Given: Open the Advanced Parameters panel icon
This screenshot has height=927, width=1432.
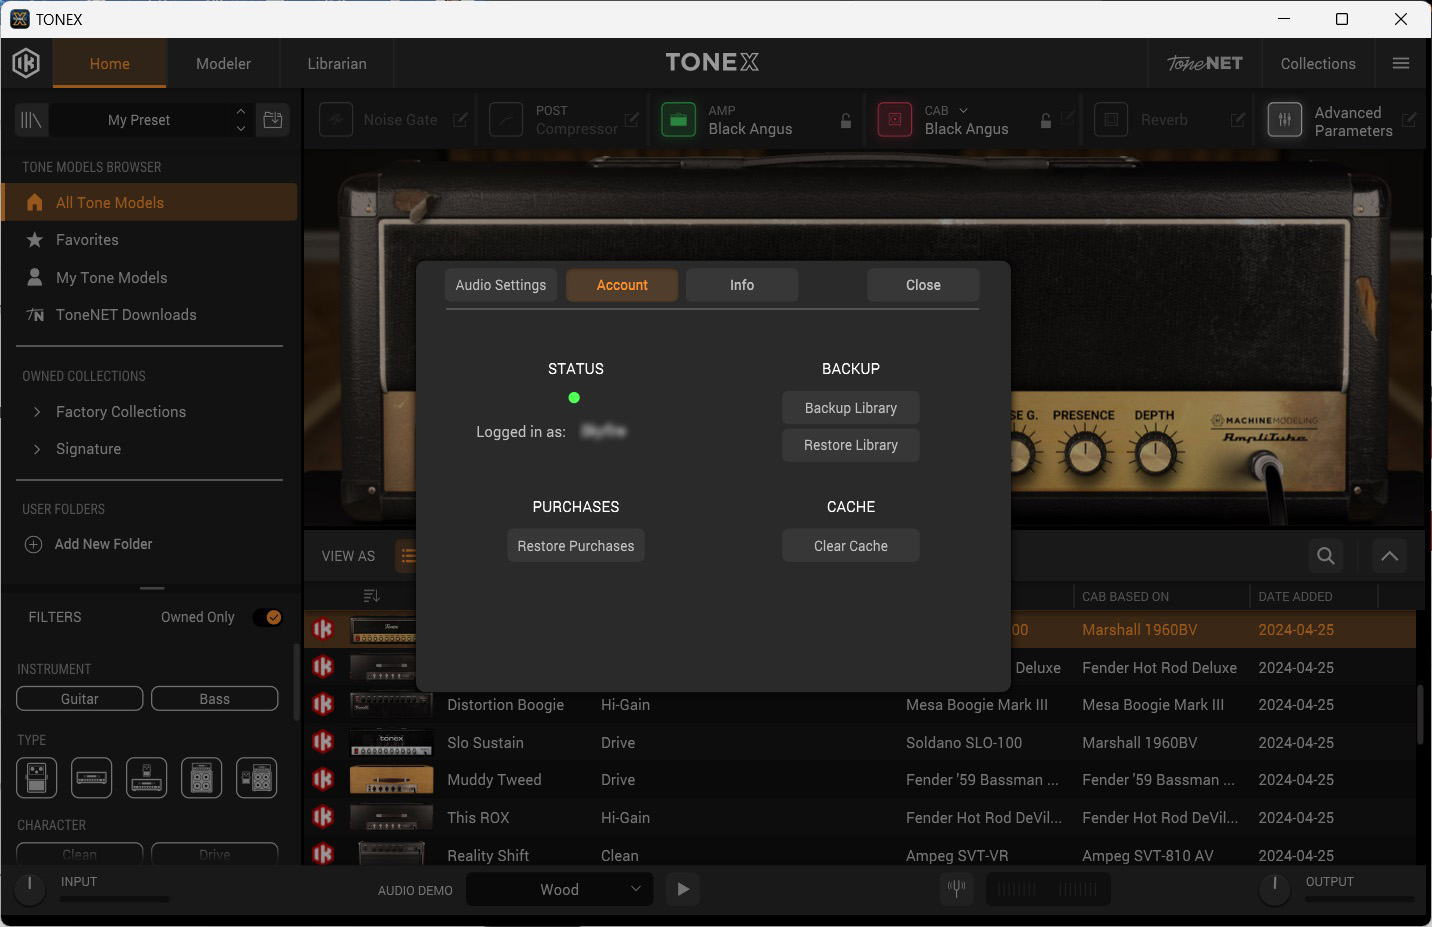Looking at the screenshot, I should (x=1284, y=119).
